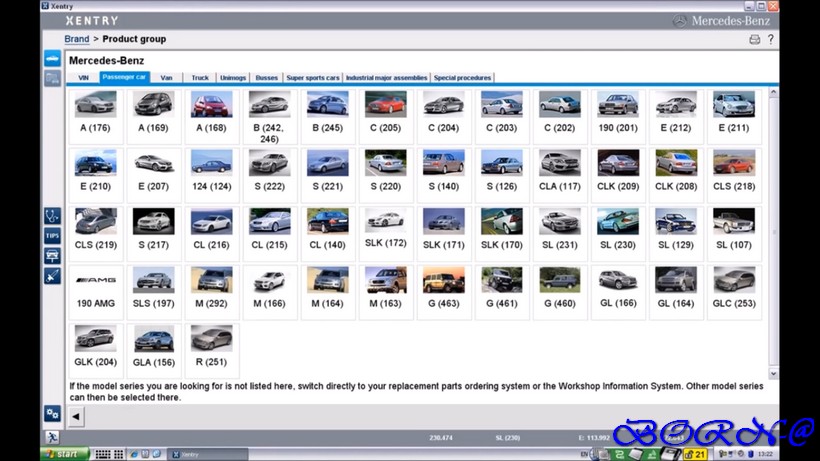This screenshot has height=461, width=820.
Task: Open the Windows start button
Action: (x=65, y=454)
